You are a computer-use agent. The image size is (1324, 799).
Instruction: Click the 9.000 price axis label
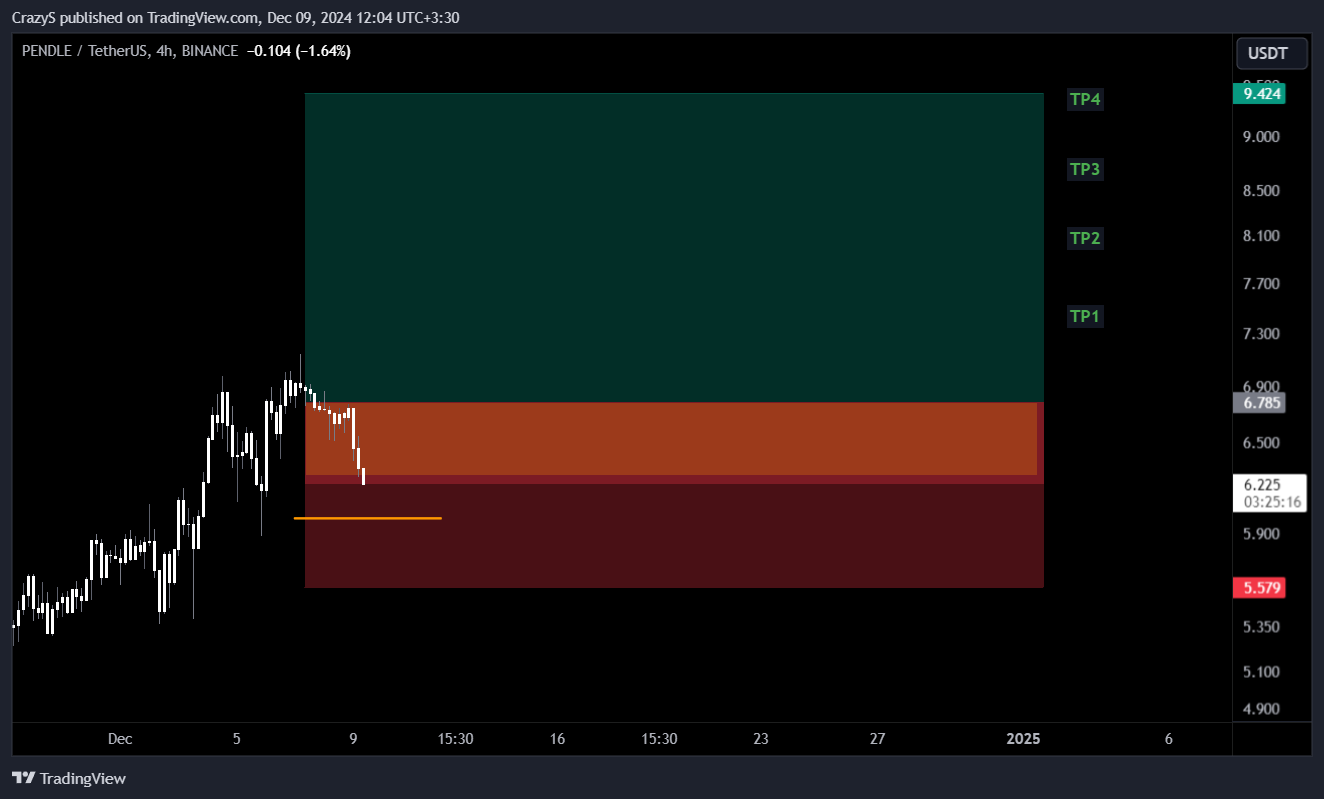(x=1262, y=137)
